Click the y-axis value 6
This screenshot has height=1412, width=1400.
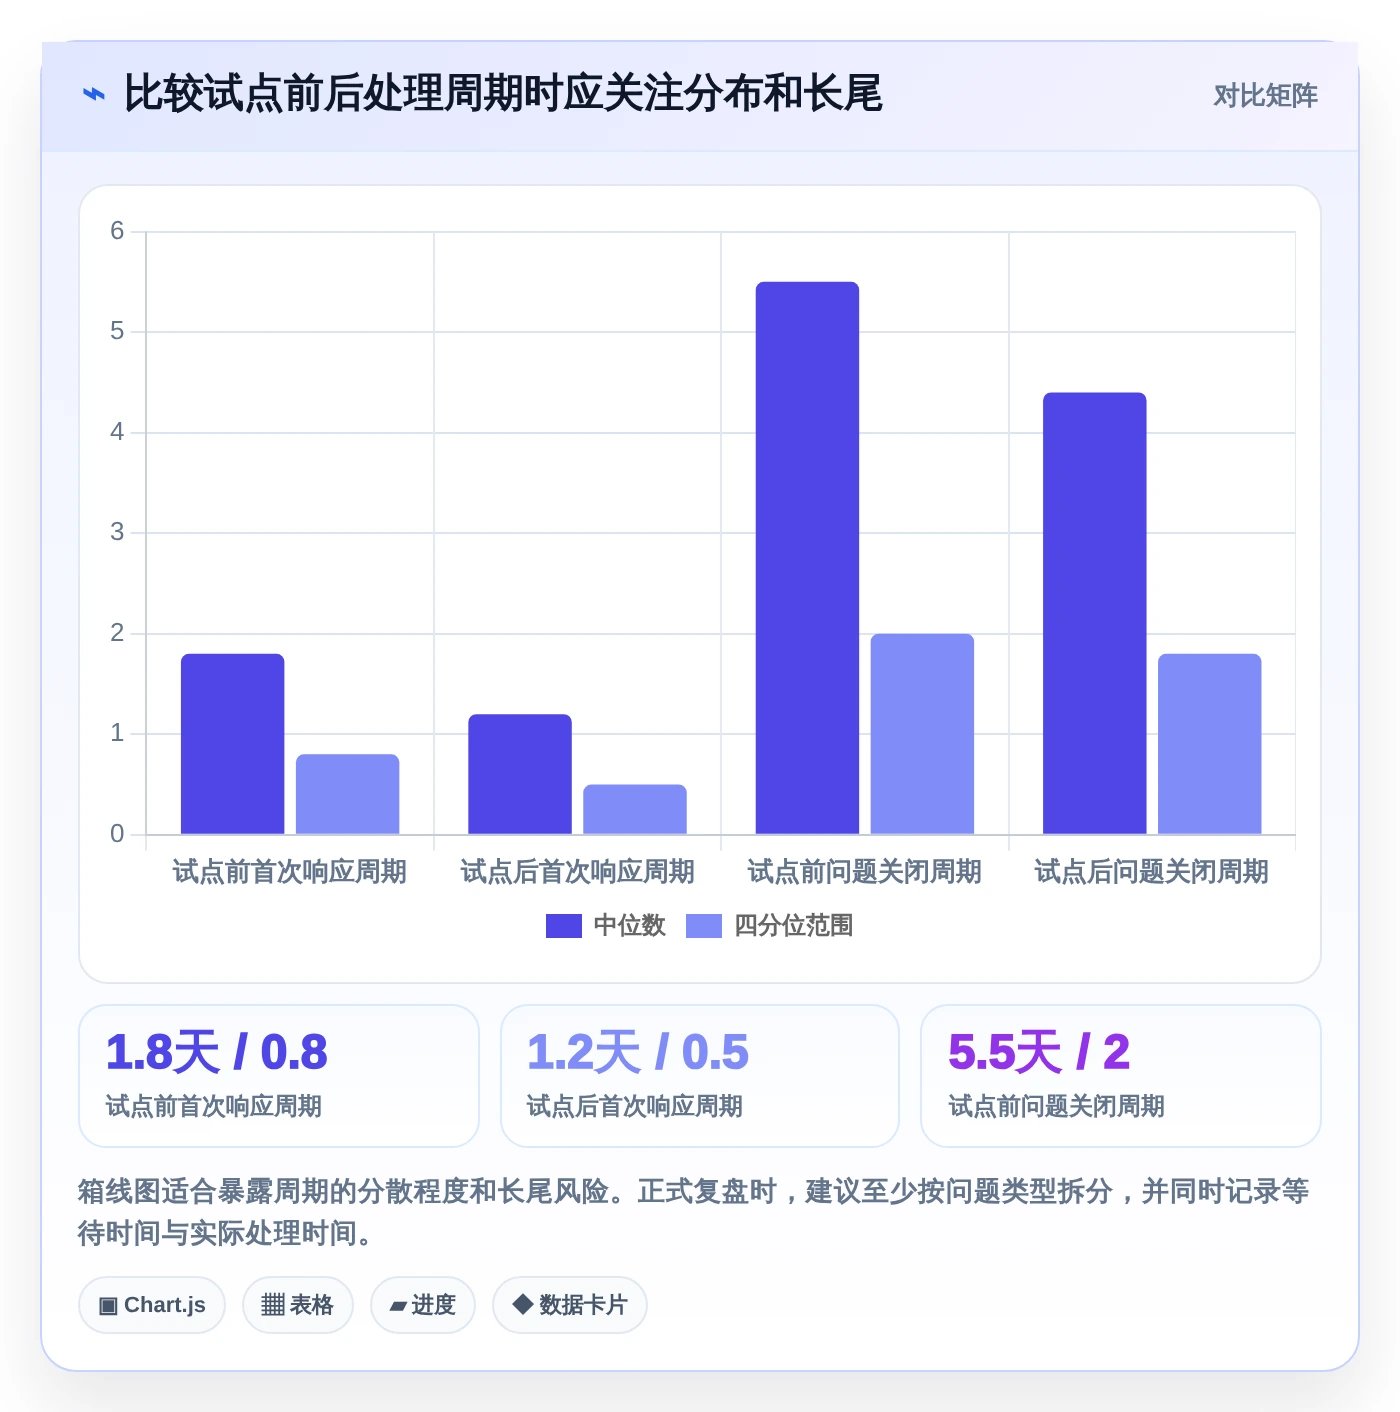[x=117, y=231]
